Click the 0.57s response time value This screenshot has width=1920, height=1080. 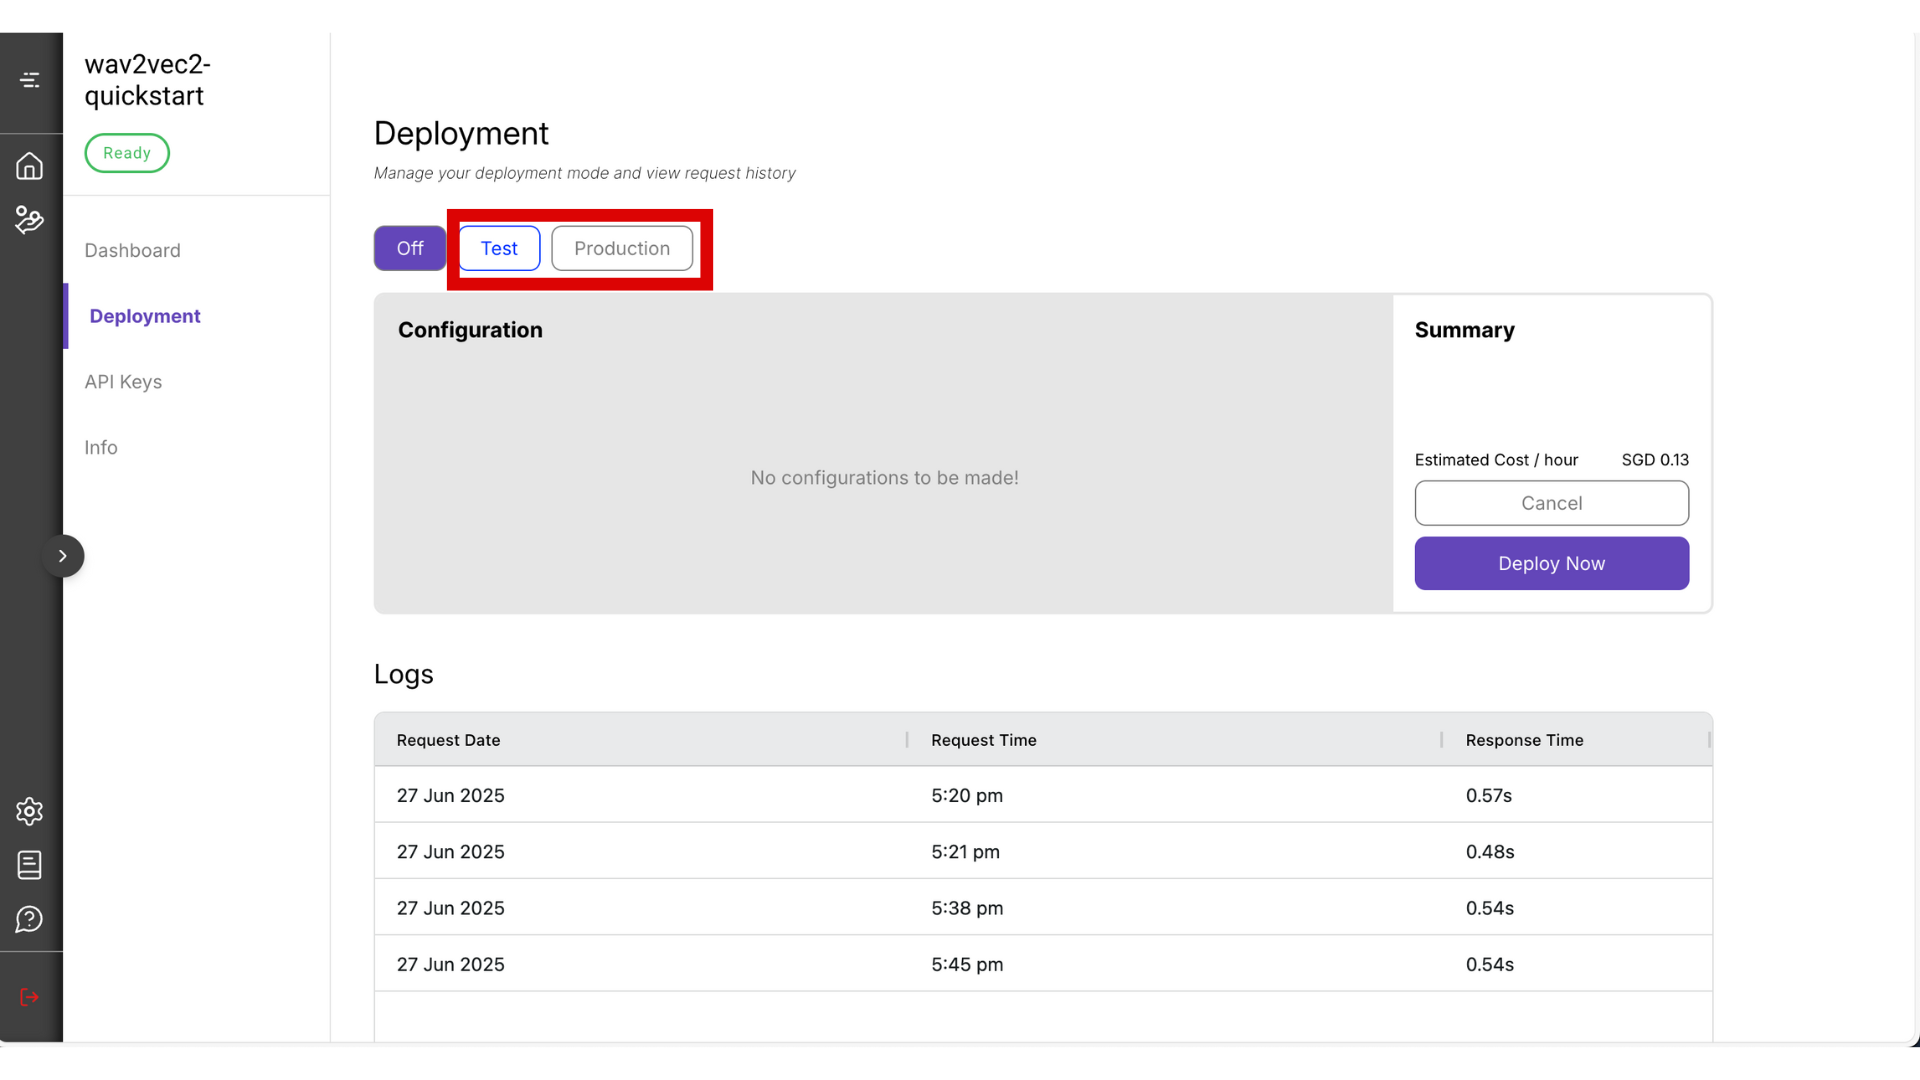pyautogui.click(x=1489, y=795)
